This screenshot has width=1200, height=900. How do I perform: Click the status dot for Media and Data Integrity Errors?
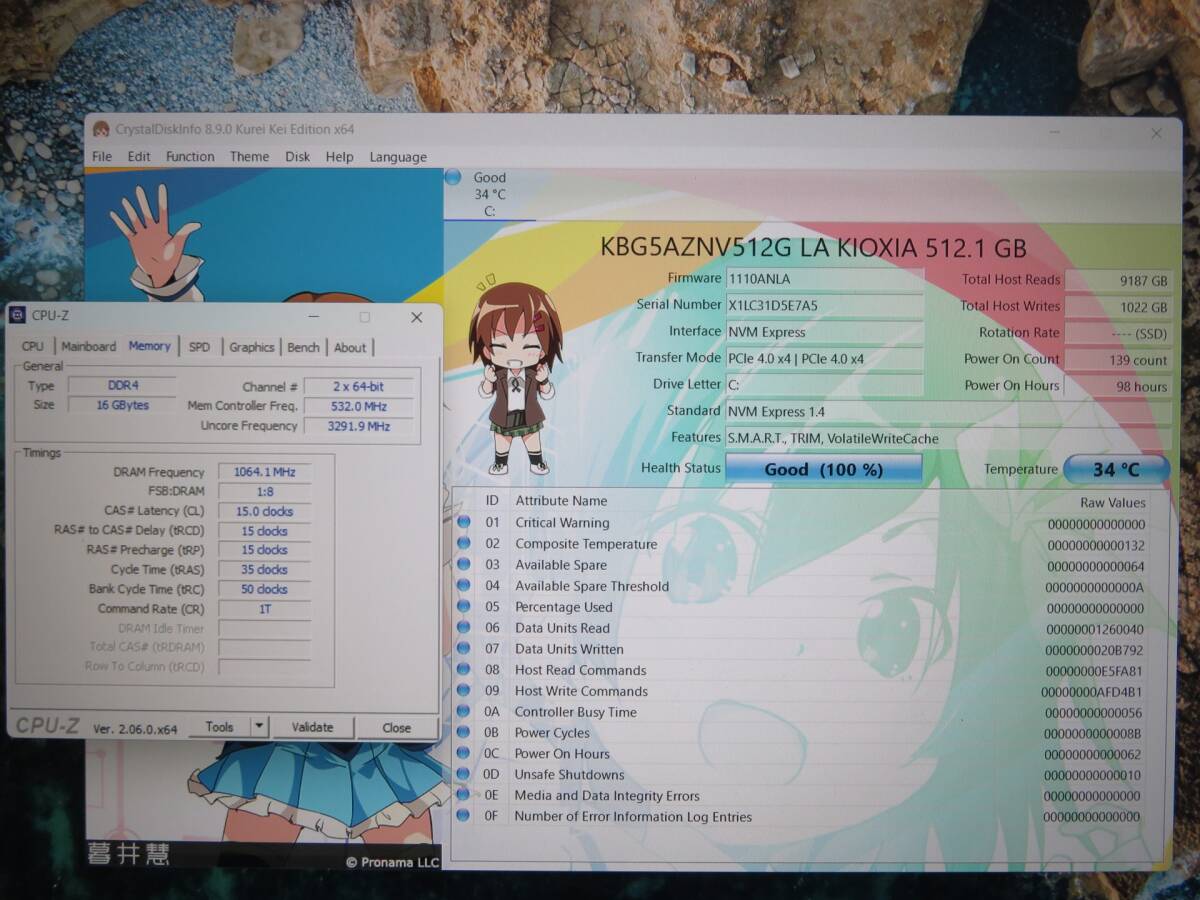tap(464, 795)
